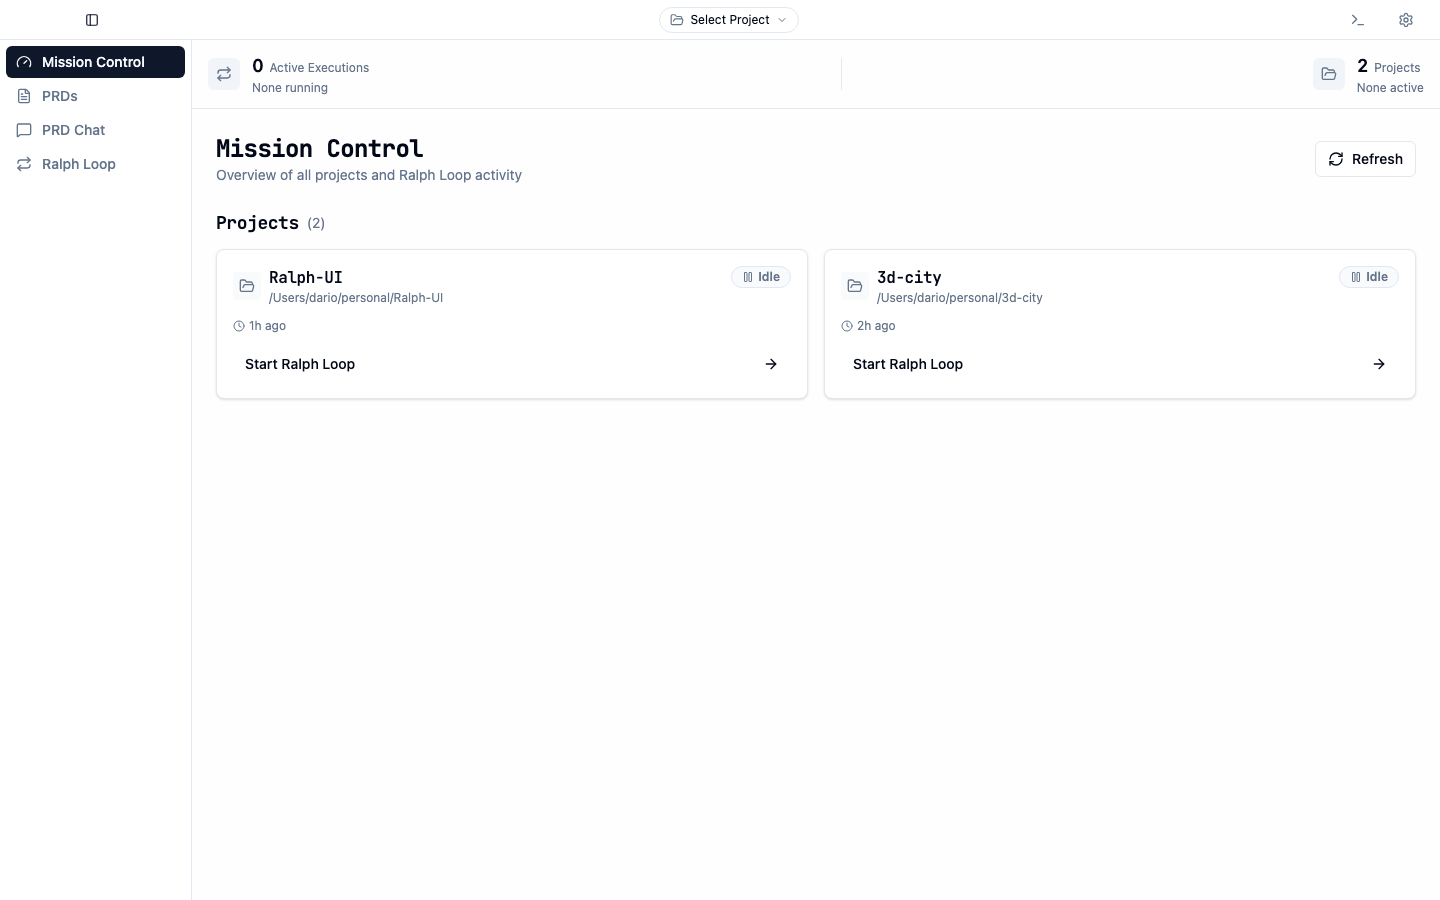Click the Ralph Loop repeat-arrows icon

[24, 164]
